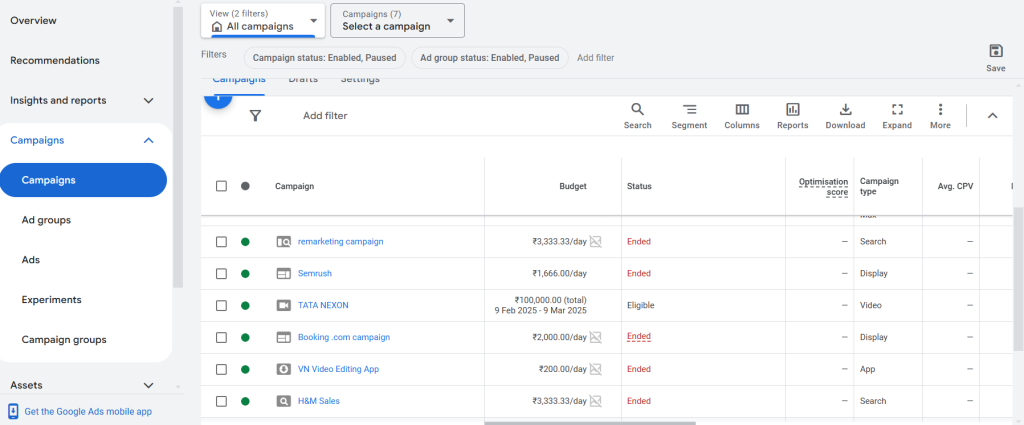Sort by the Optimisation score column header

[x=824, y=187]
